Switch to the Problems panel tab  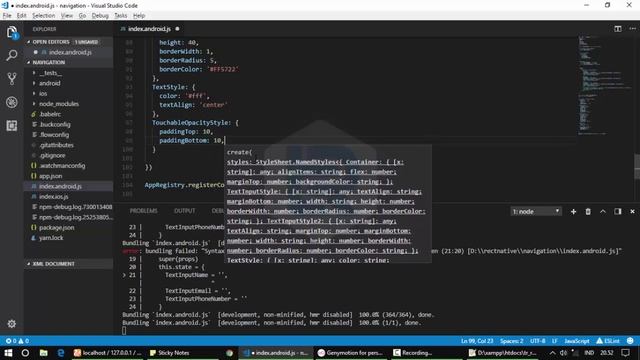[143, 211]
